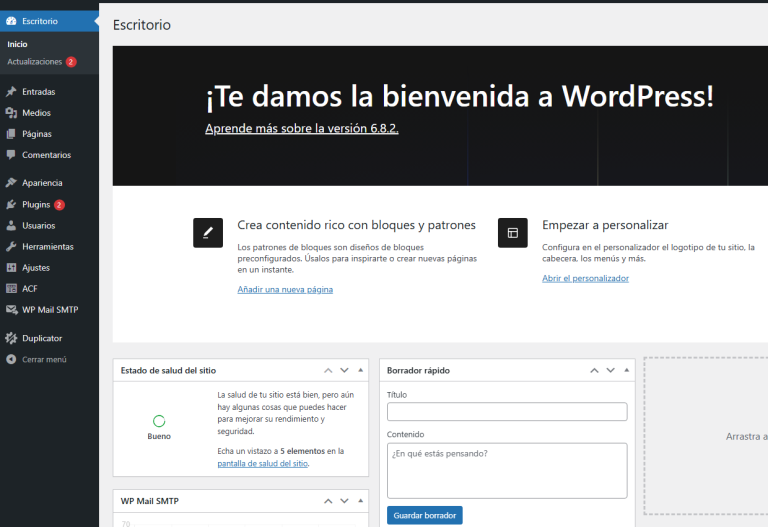Image resolution: width=768 pixels, height=527 pixels.
Task: Go to Medios in sidebar
Action: tap(49, 113)
